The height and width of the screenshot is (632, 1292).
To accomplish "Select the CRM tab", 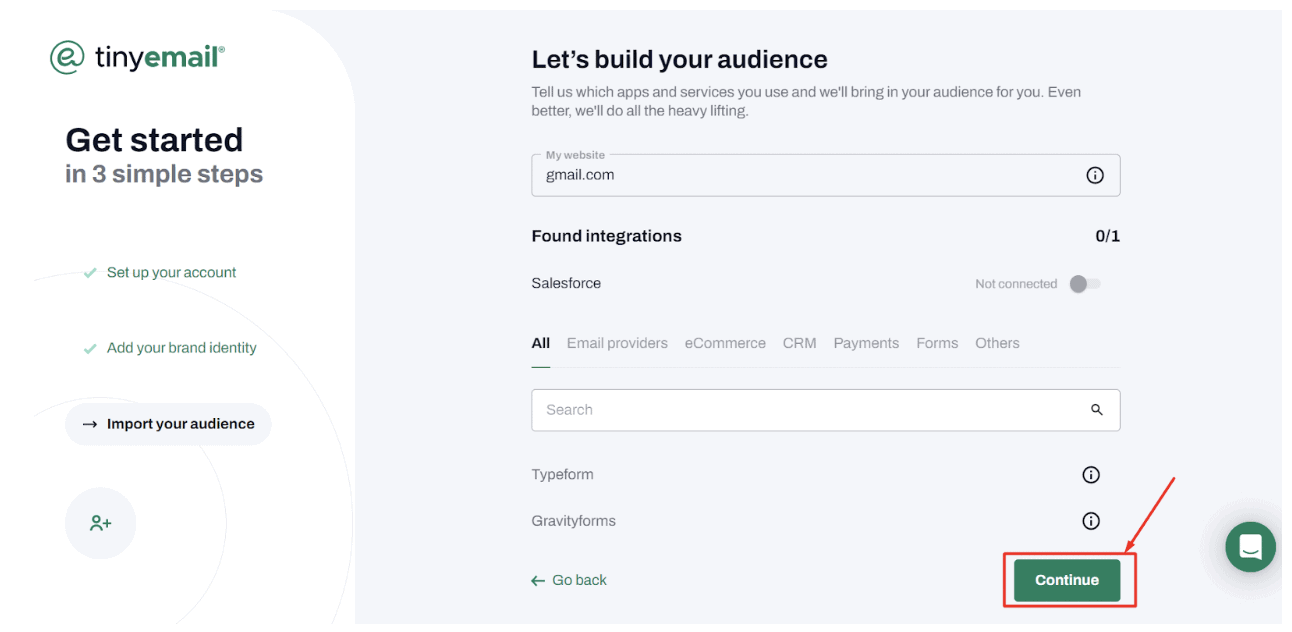I will click(x=799, y=343).
